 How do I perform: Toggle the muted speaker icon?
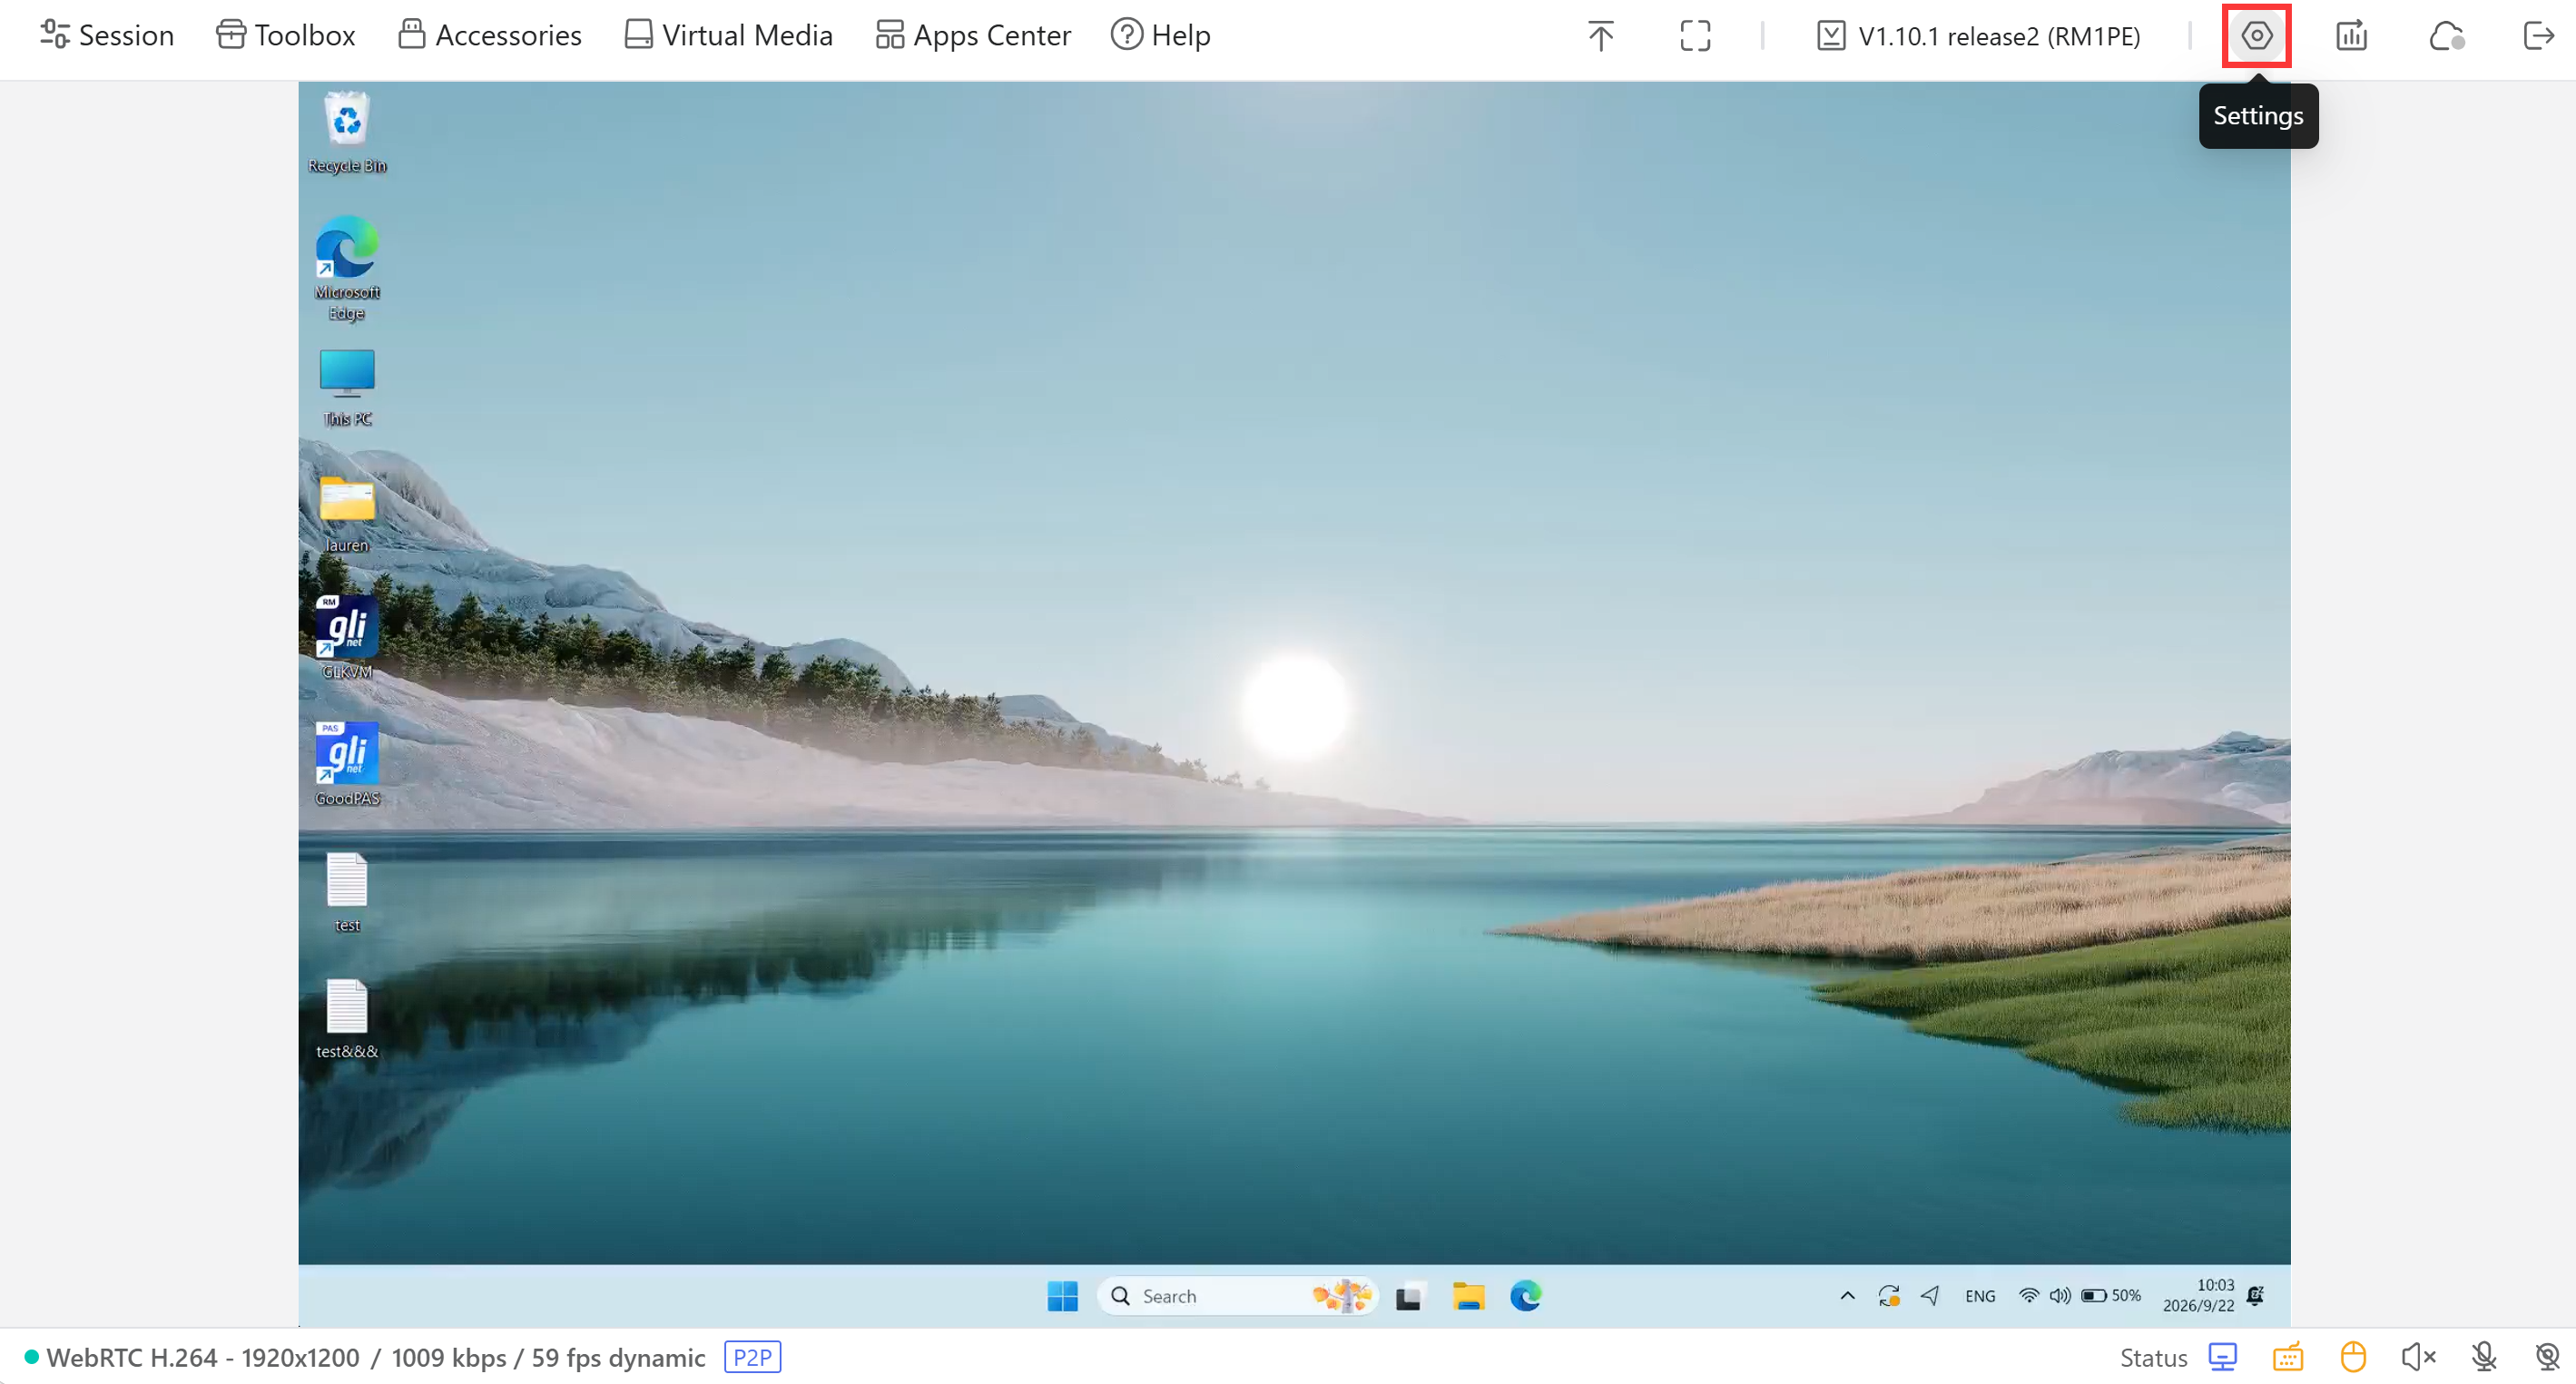click(2419, 1357)
